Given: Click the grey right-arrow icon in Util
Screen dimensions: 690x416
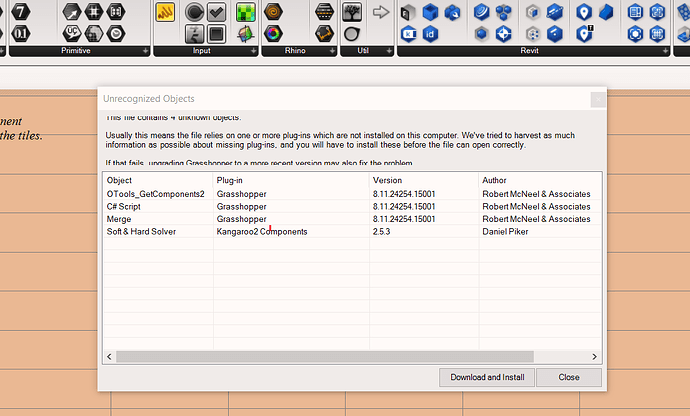Looking at the screenshot, I should pos(381,12).
